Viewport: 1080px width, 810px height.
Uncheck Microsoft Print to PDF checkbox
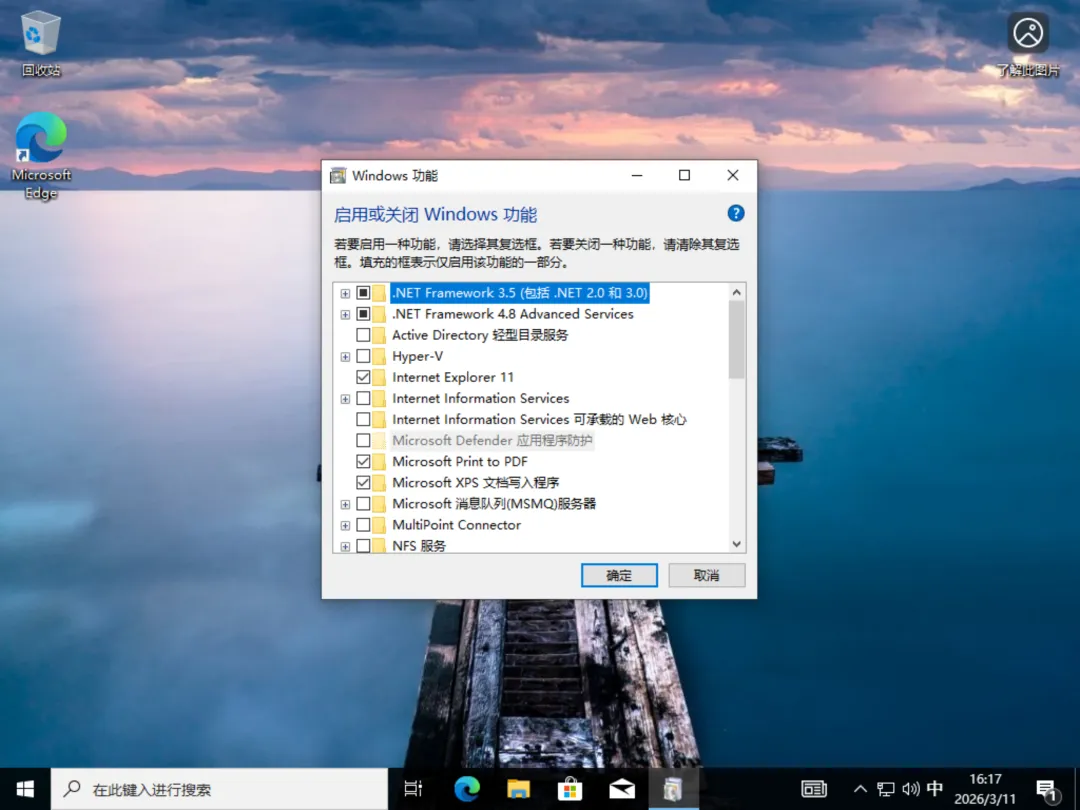[x=363, y=461]
